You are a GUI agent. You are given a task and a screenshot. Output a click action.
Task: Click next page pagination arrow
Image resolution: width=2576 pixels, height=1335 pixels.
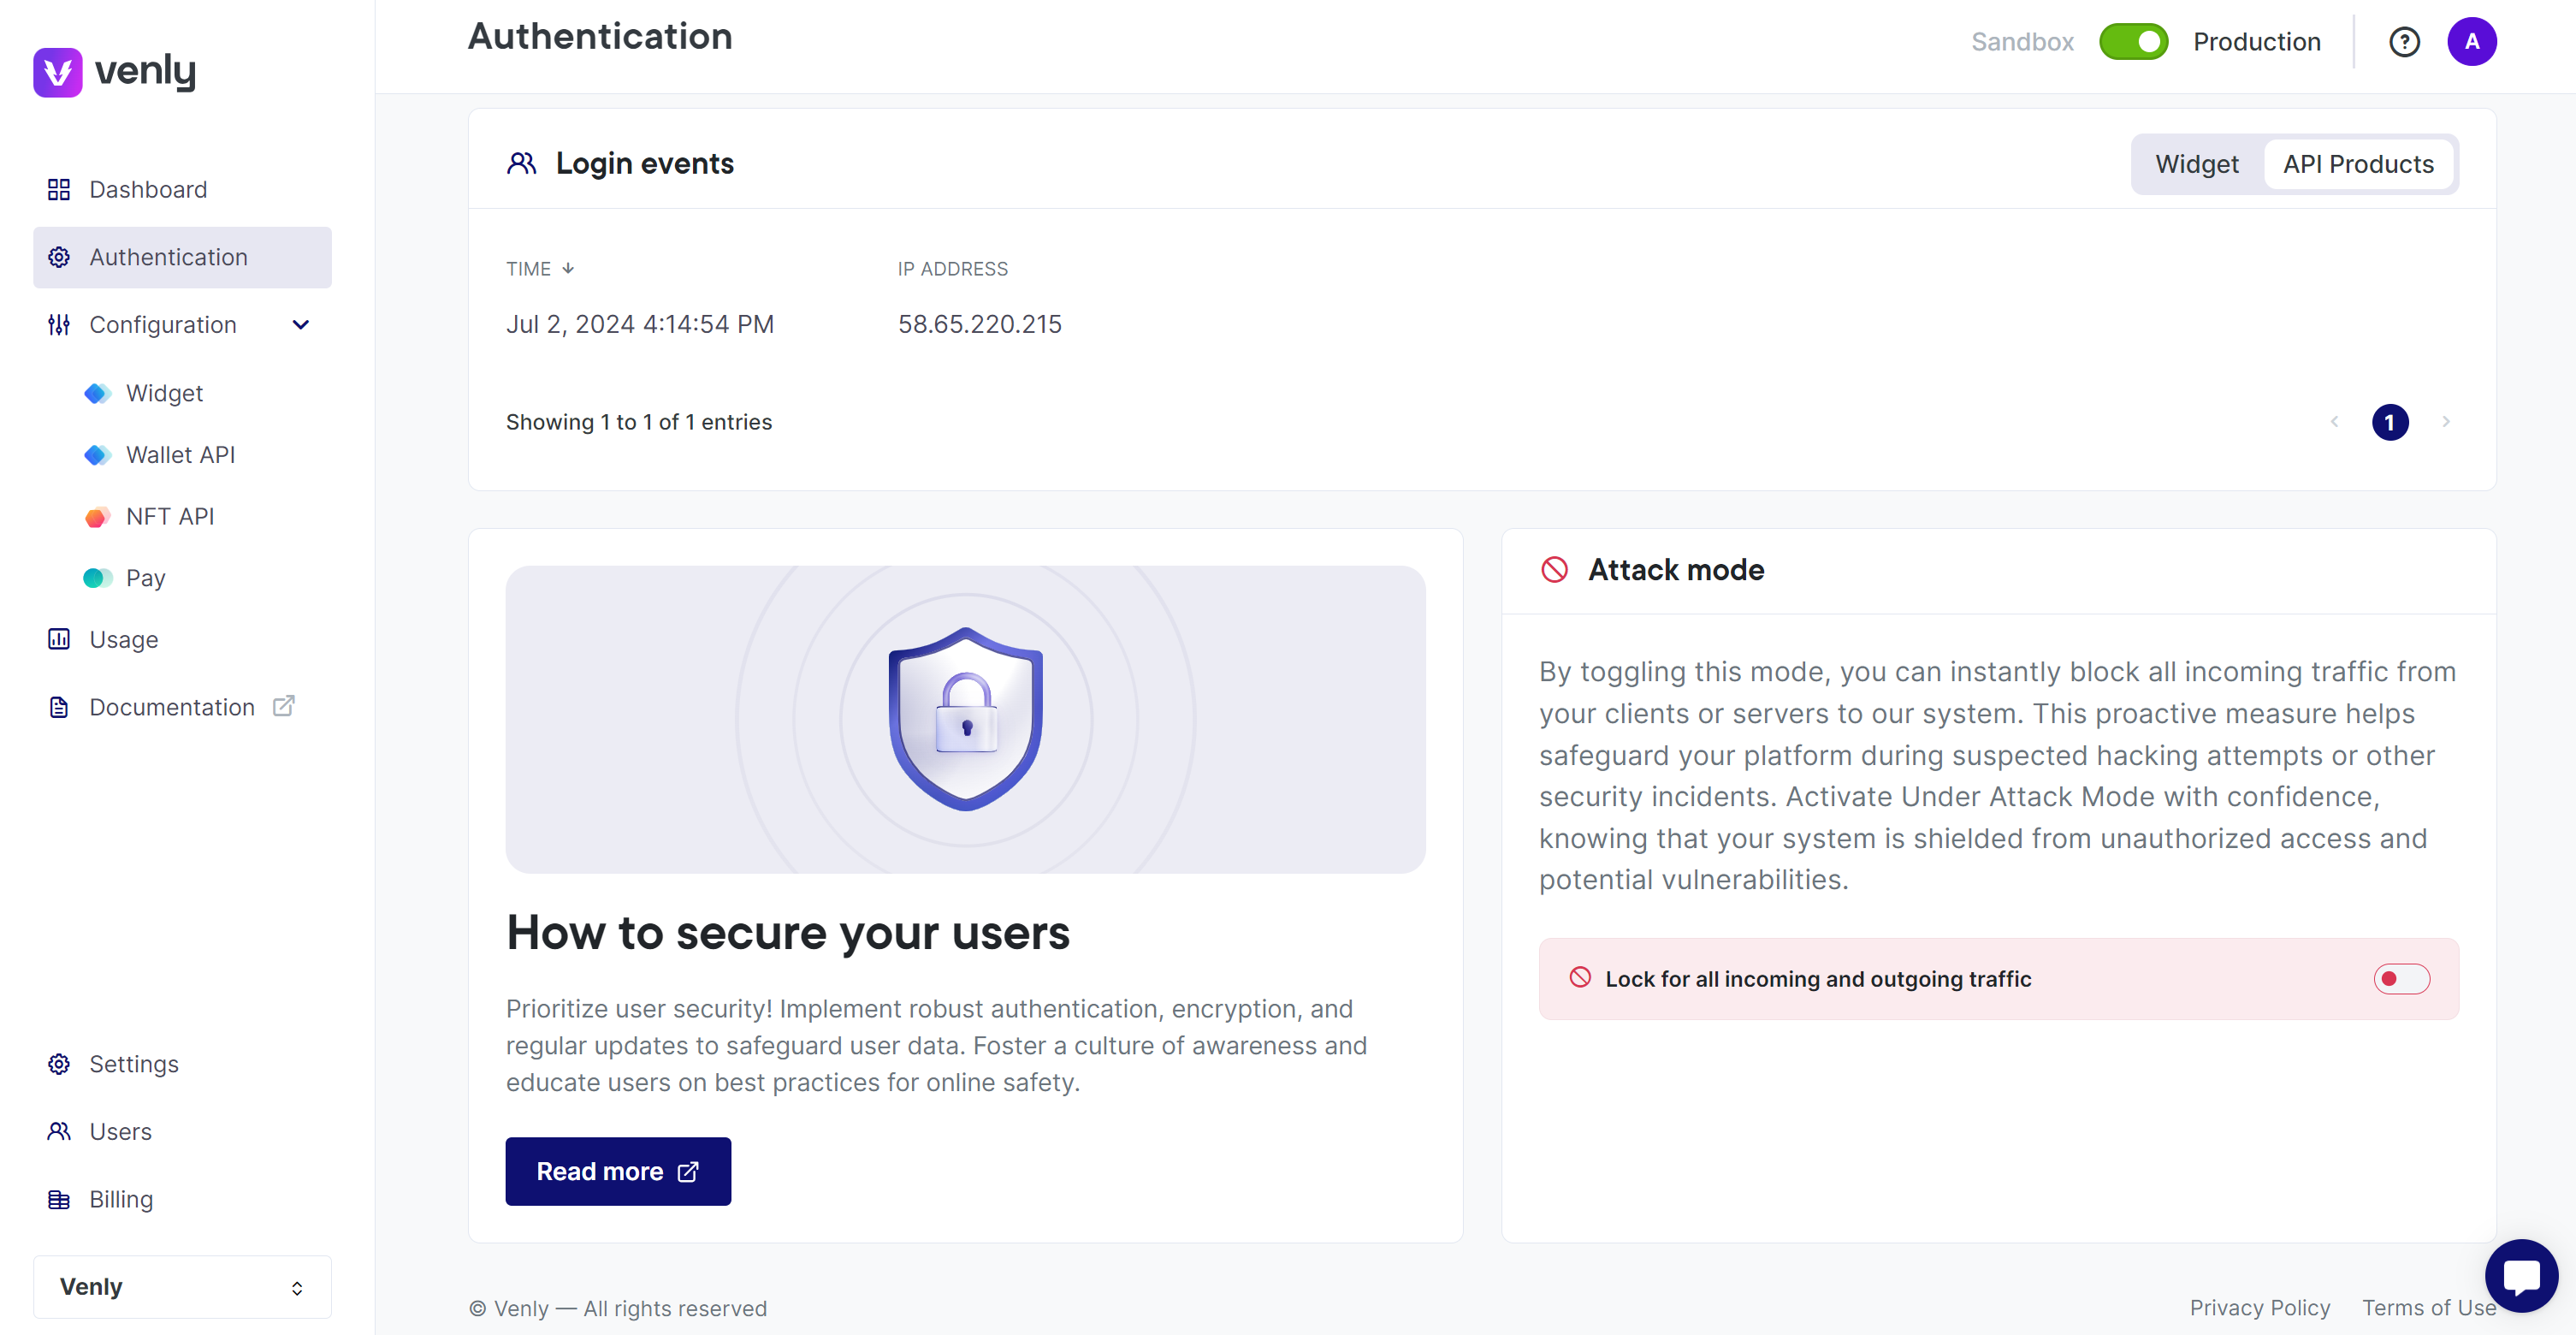(2445, 420)
